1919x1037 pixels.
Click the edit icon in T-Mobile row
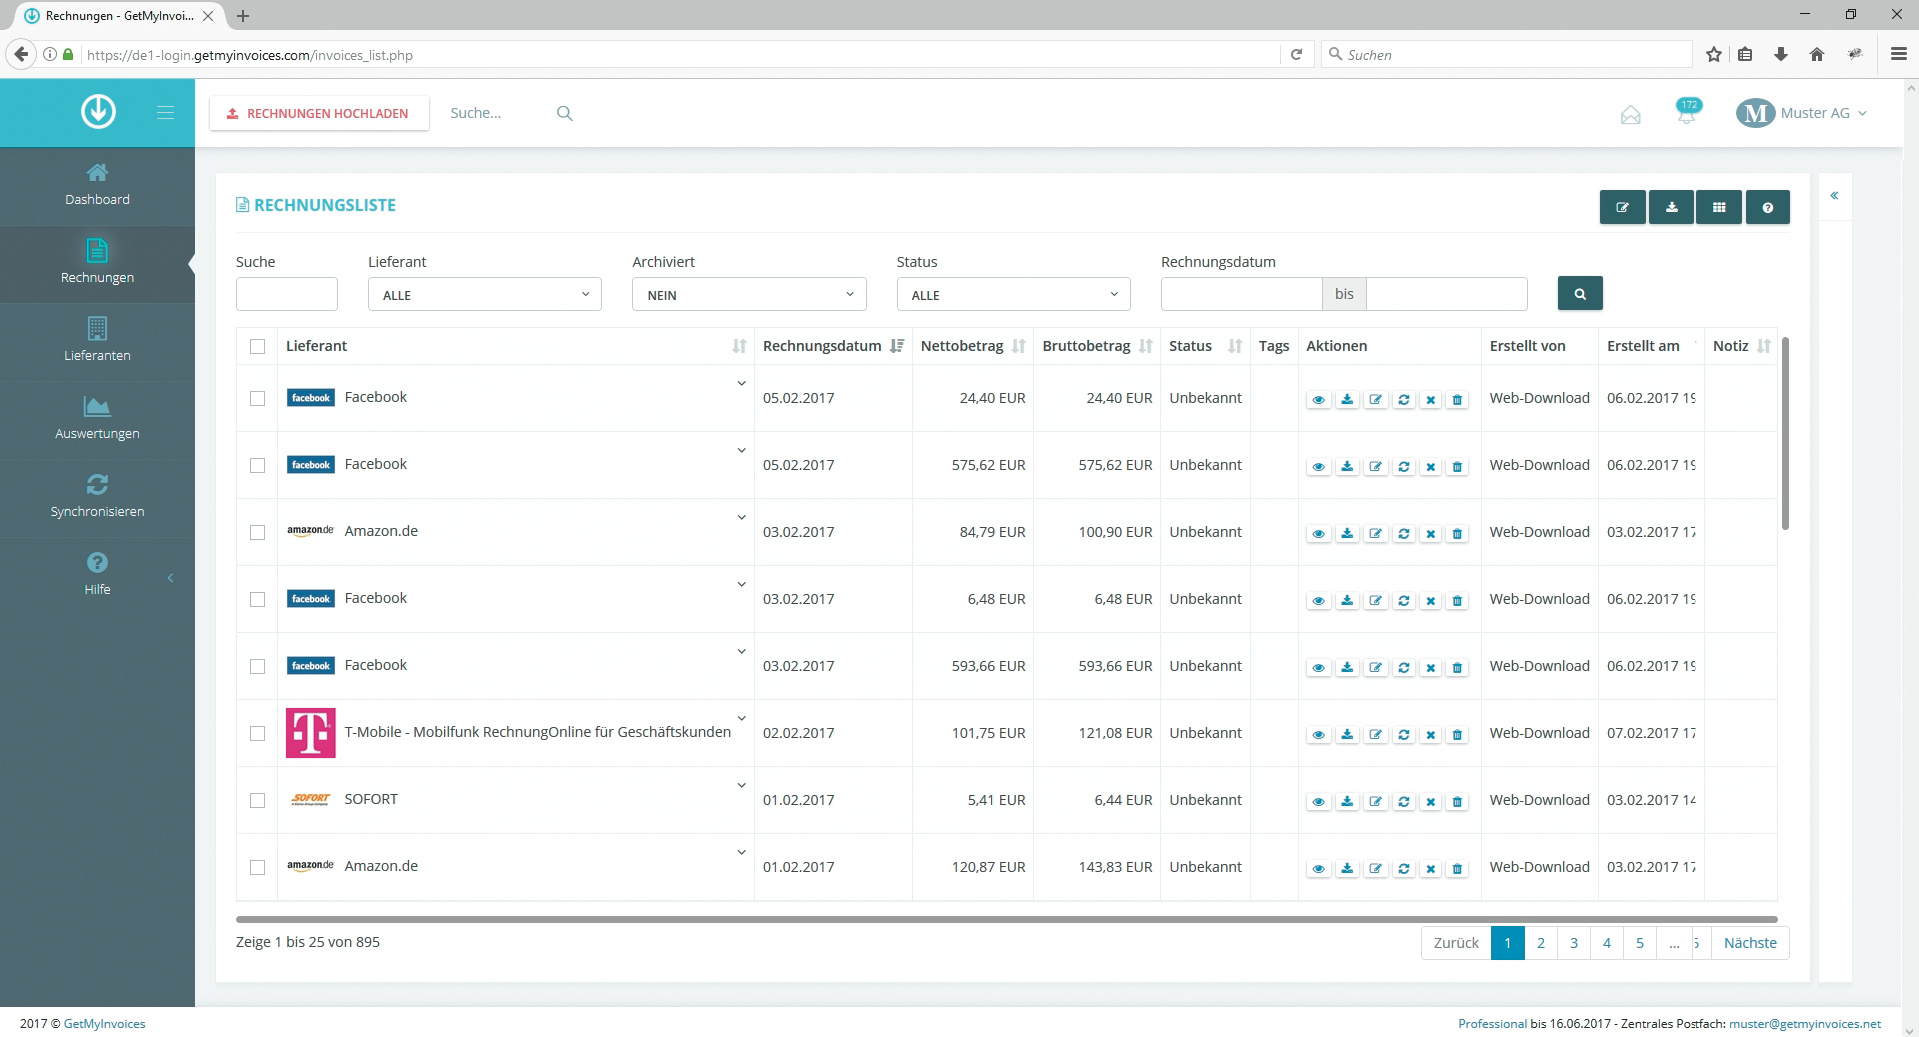tap(1375, 734)
